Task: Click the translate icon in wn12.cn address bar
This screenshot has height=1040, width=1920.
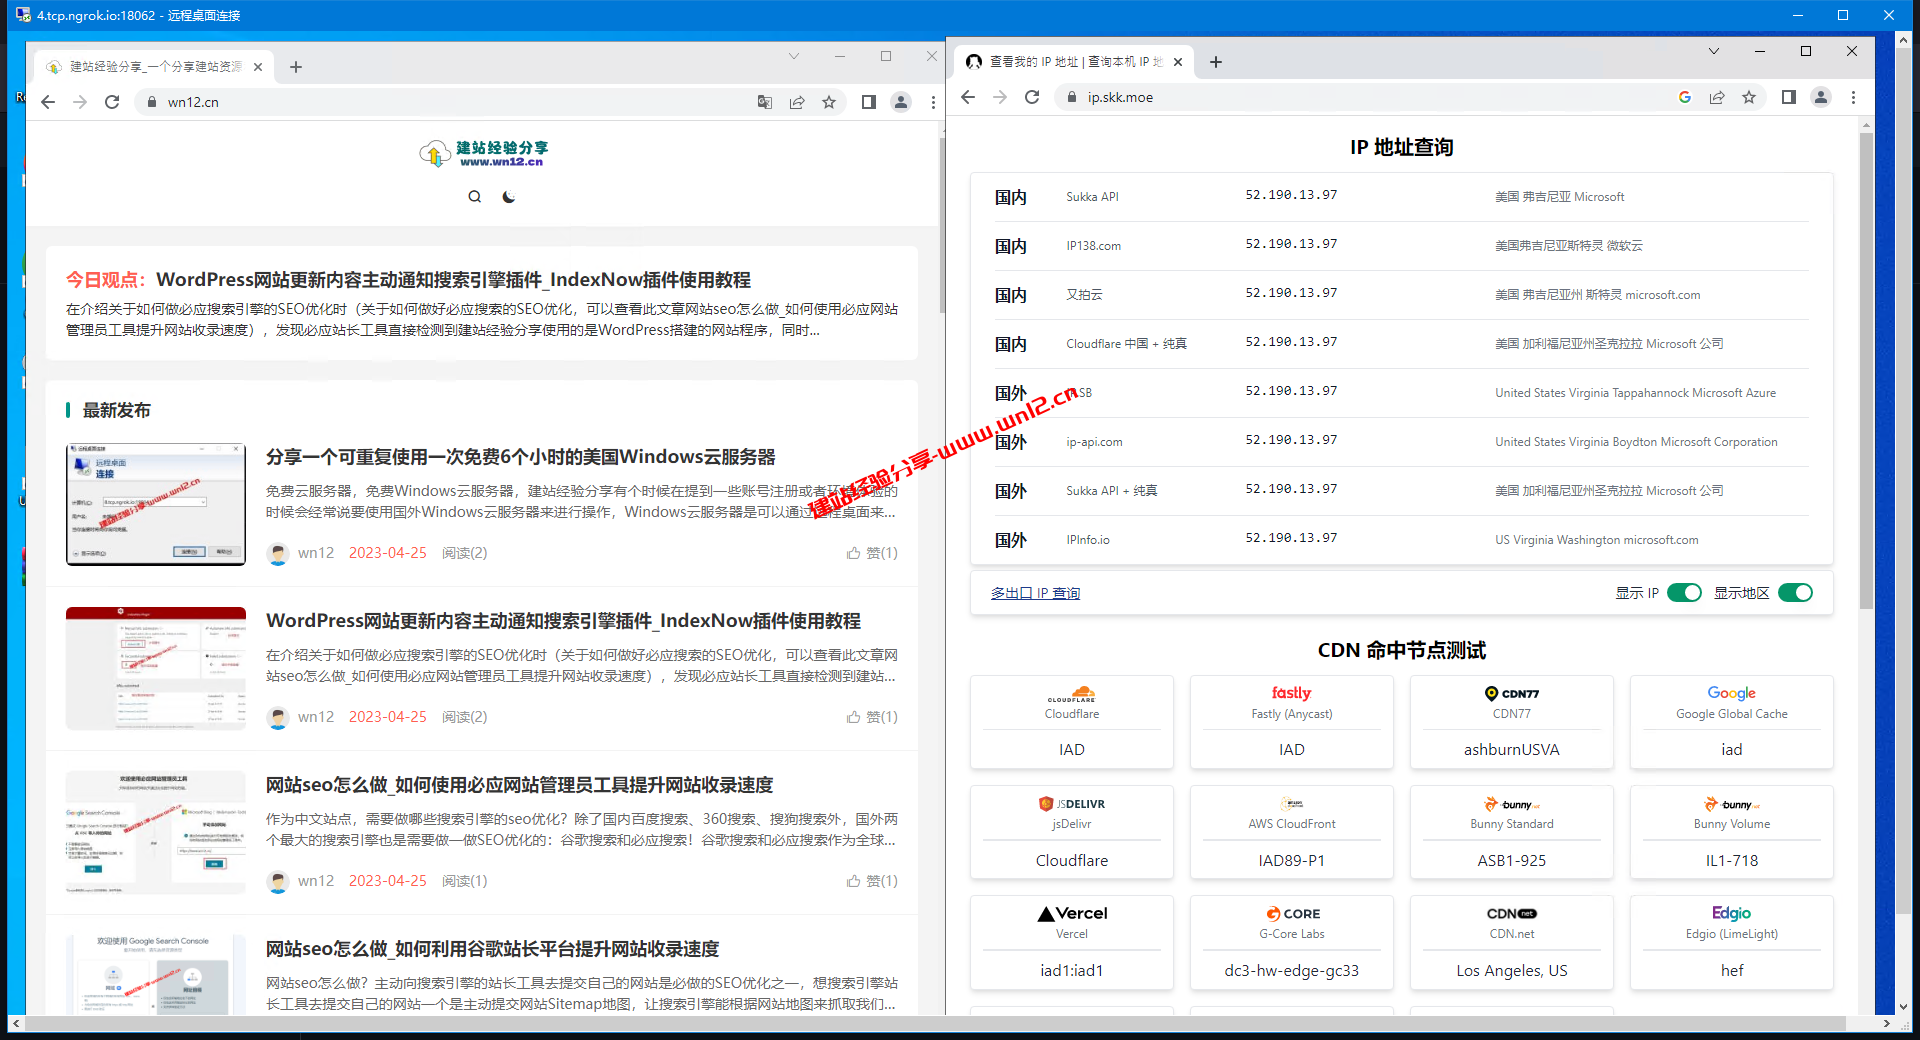Action: click(x=764, y=101)
